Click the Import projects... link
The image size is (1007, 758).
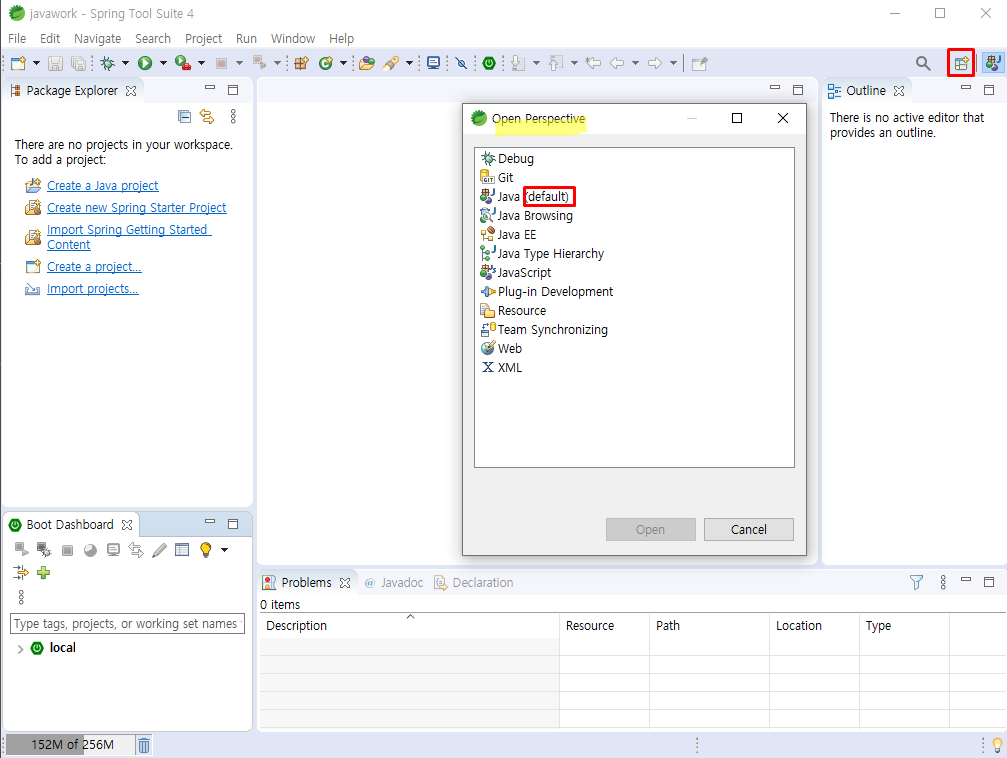tap(92, 289)
